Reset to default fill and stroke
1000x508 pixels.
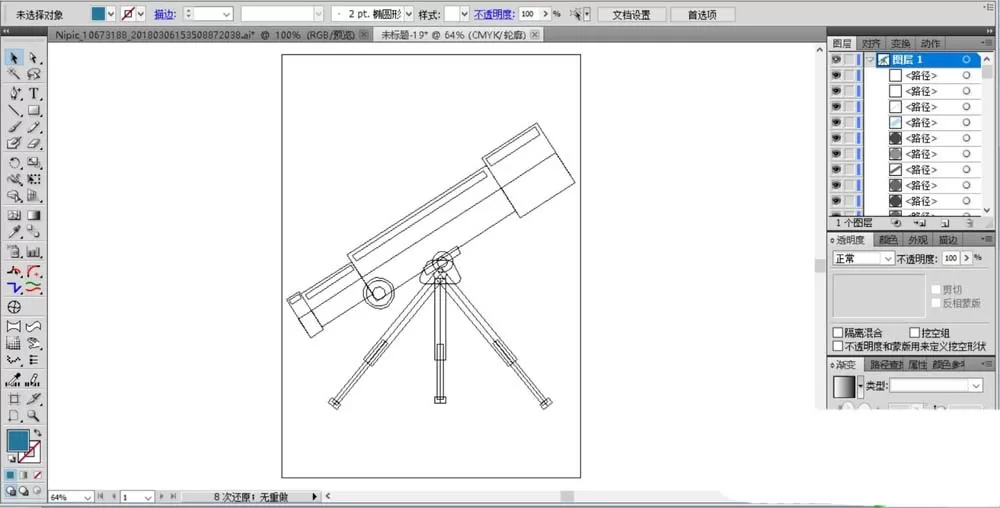[x=11, y=458]
